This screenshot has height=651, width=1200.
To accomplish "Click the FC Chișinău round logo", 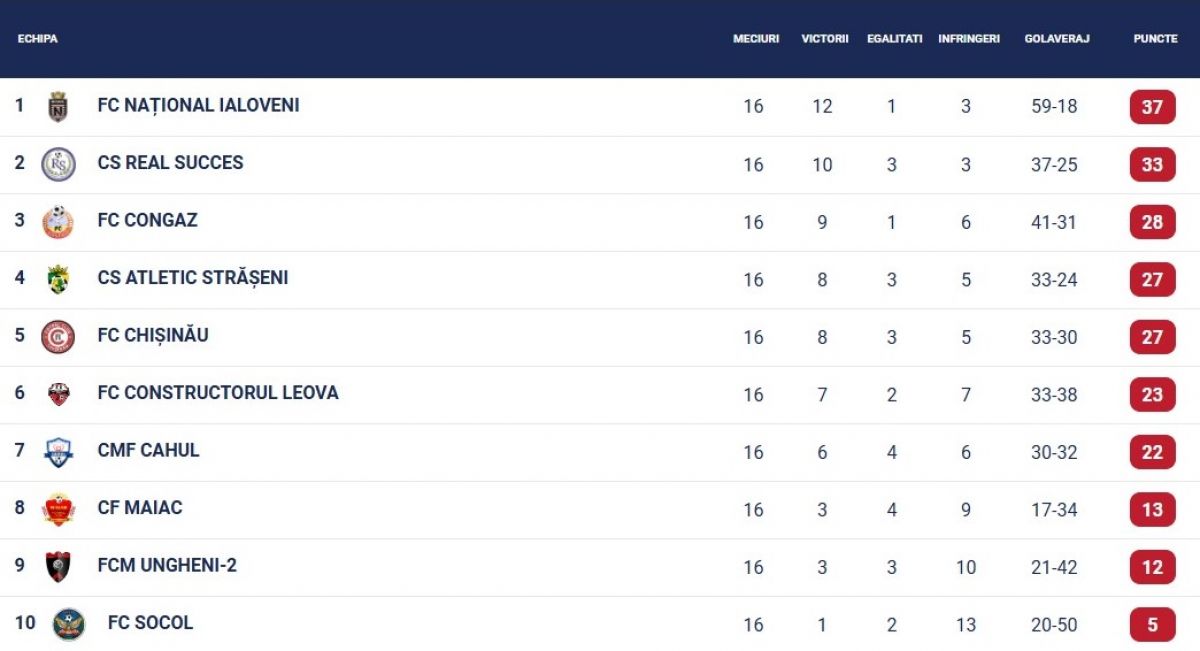I will point(58,337).
